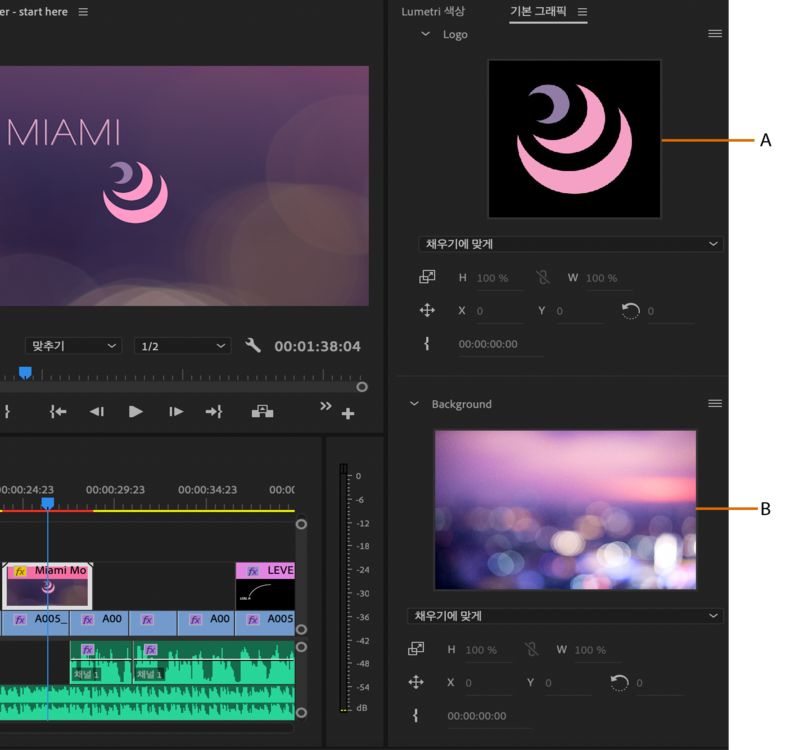
Task: Collapse the Background section chevron
Action: point(414,404)
